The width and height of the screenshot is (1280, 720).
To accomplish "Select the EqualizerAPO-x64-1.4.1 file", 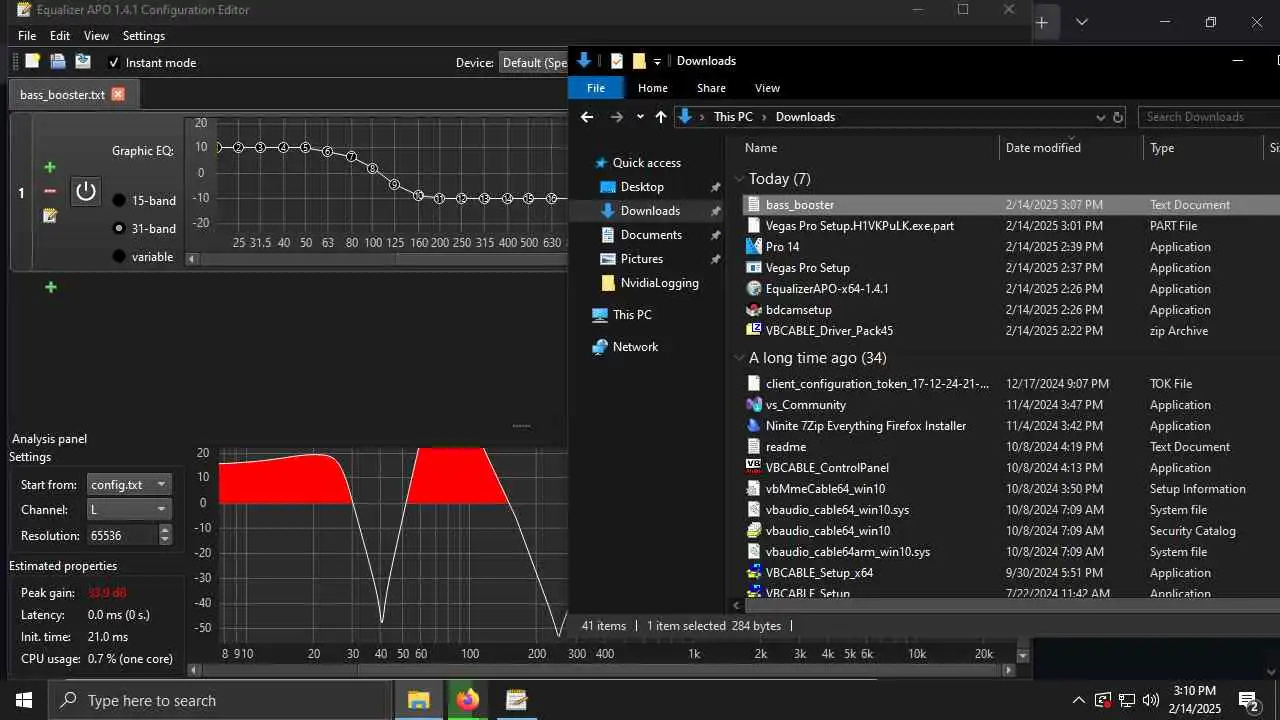I will pos(826,289).
